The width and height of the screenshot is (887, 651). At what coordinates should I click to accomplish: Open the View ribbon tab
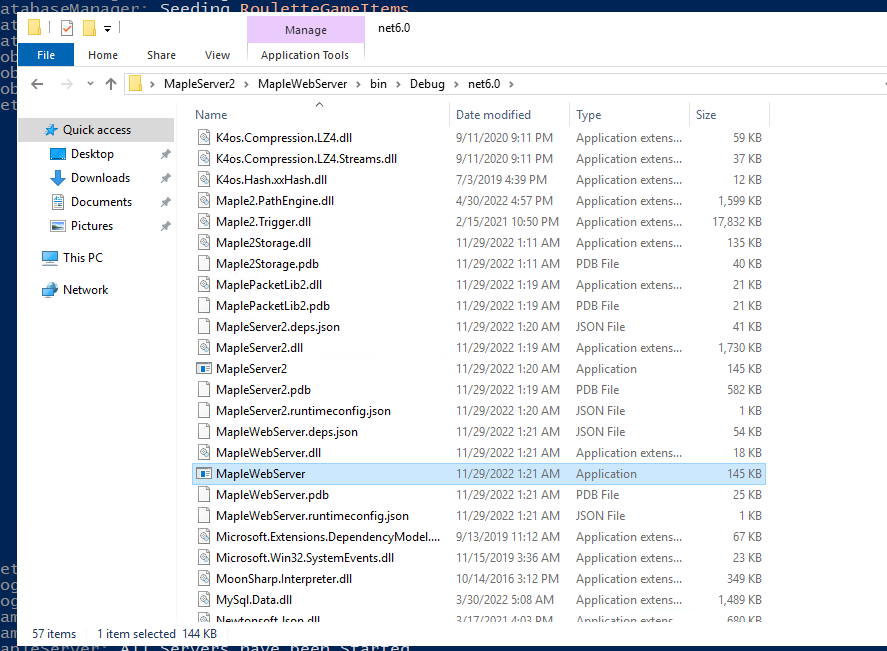(217, 55)
